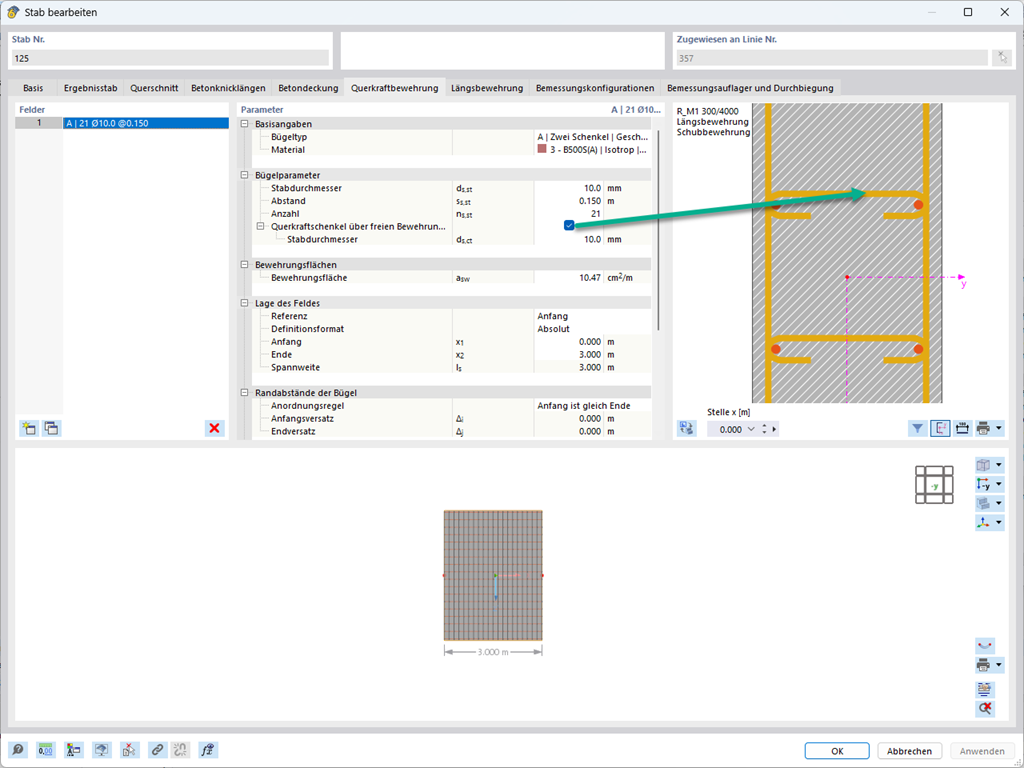Click the Bügeltyp value A | Zwei Schenkel
This screenshot has height=768, width=1024.
[x=592, y=137]
